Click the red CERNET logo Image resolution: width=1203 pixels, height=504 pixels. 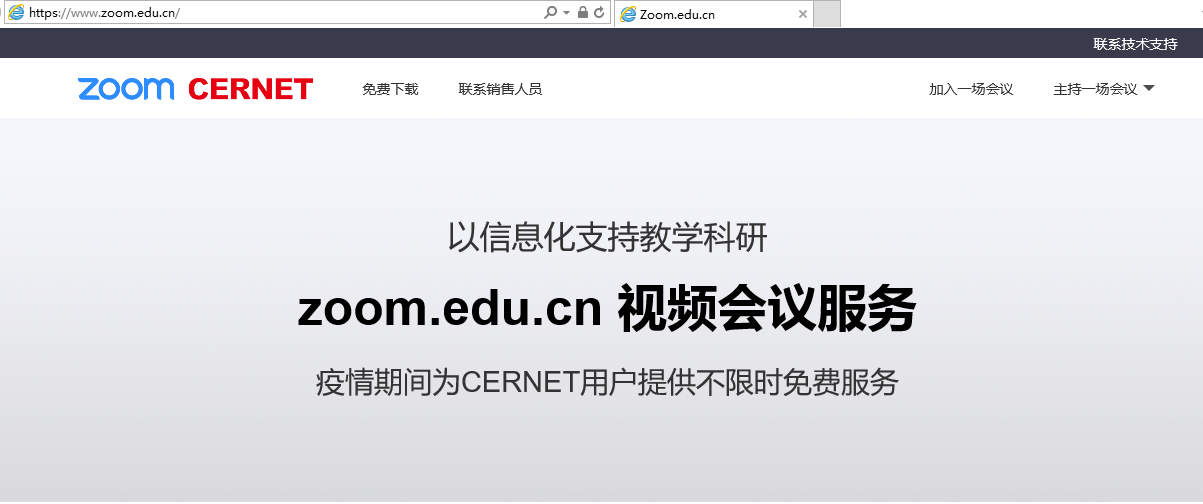point(250,89)
